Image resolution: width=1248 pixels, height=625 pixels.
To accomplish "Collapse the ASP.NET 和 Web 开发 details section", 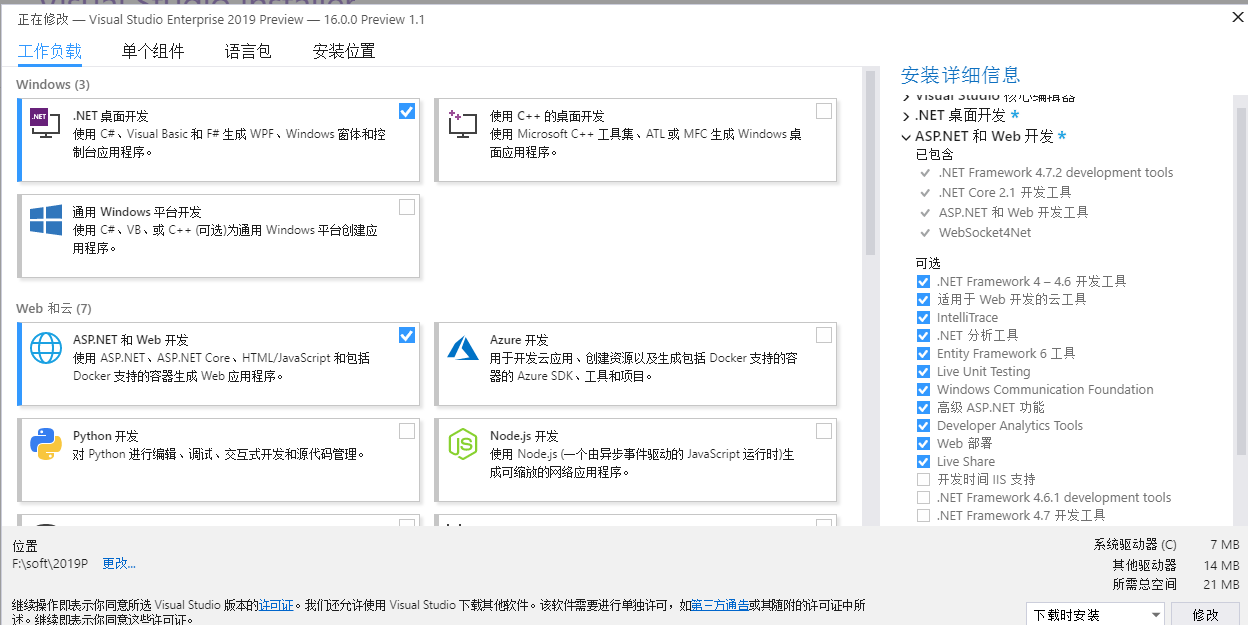I will point(906,136).
